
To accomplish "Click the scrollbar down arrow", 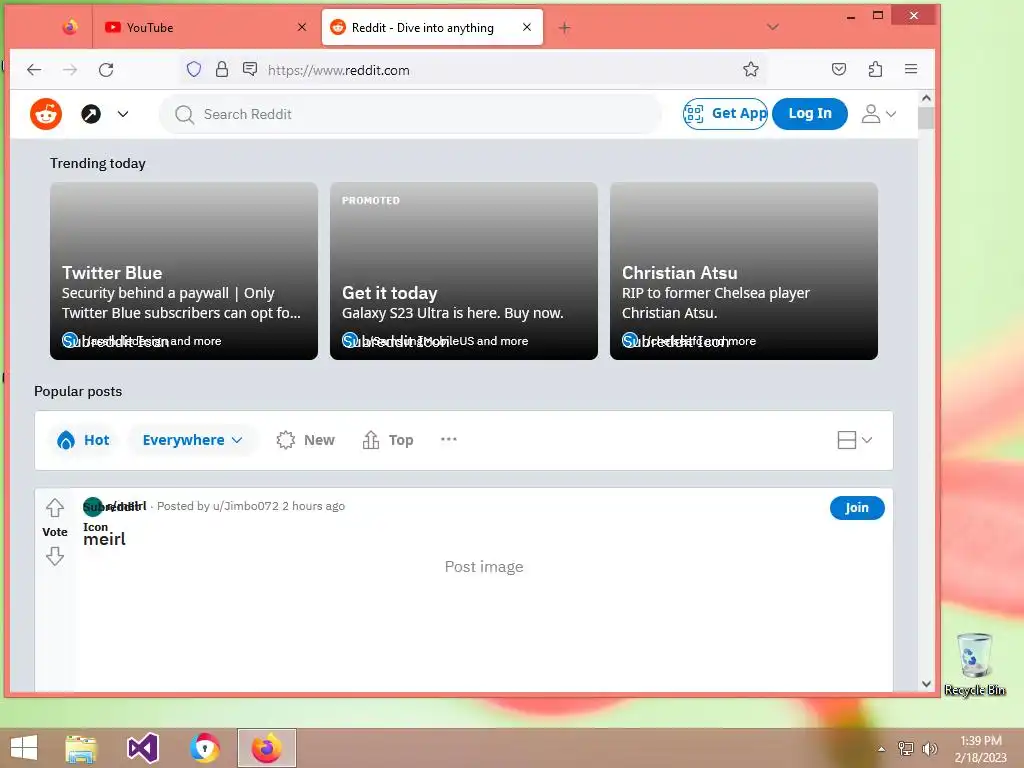I will pos(926,684).
